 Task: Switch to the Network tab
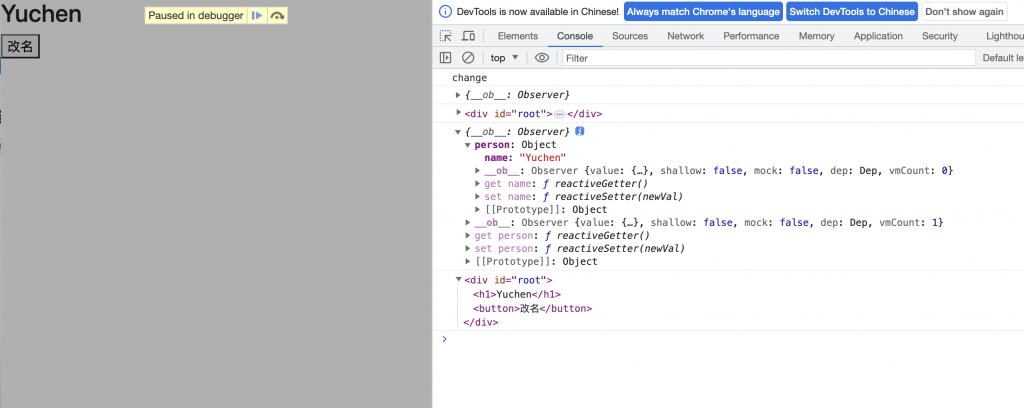[x=685, y=36]
